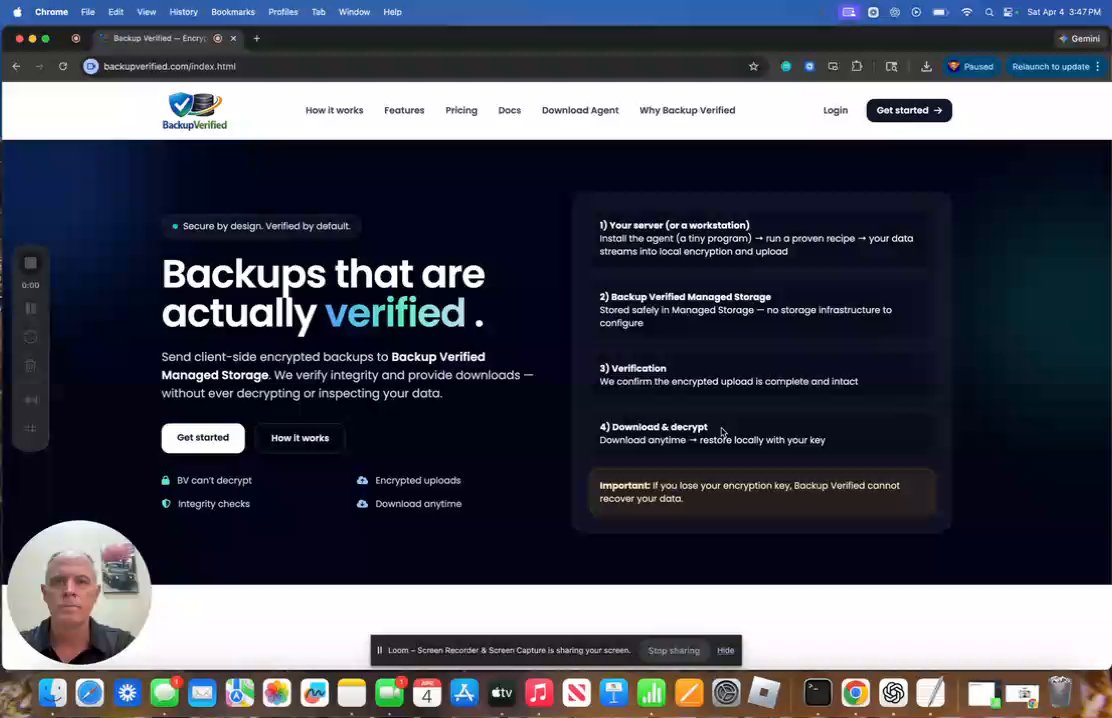The width and height of the screenshot is (1112, 718).
Task: Open Finder from the Dock
Action: 52,692
